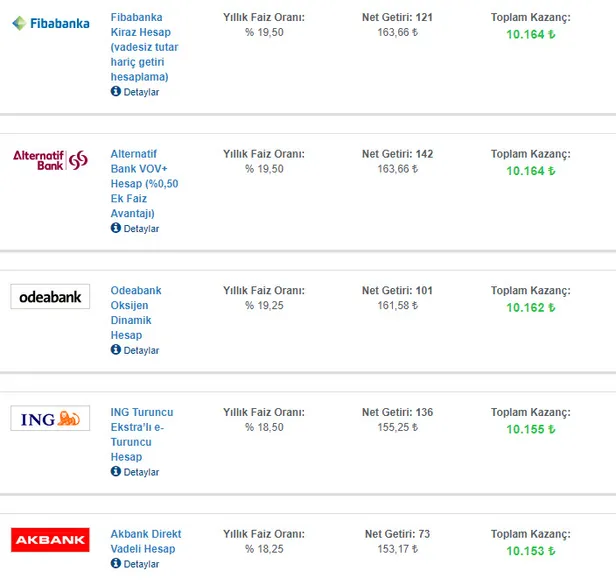Click the ING lion logo
The height and width of the screenshot is (585, 616).
50,418
